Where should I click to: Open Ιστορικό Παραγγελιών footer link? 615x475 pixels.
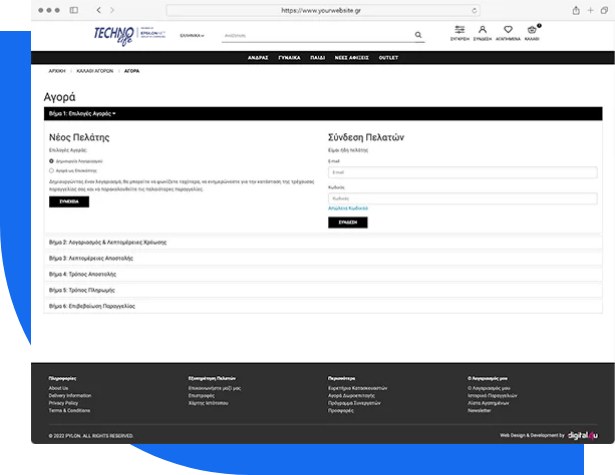pyautogui.click(x=492, y=395)
